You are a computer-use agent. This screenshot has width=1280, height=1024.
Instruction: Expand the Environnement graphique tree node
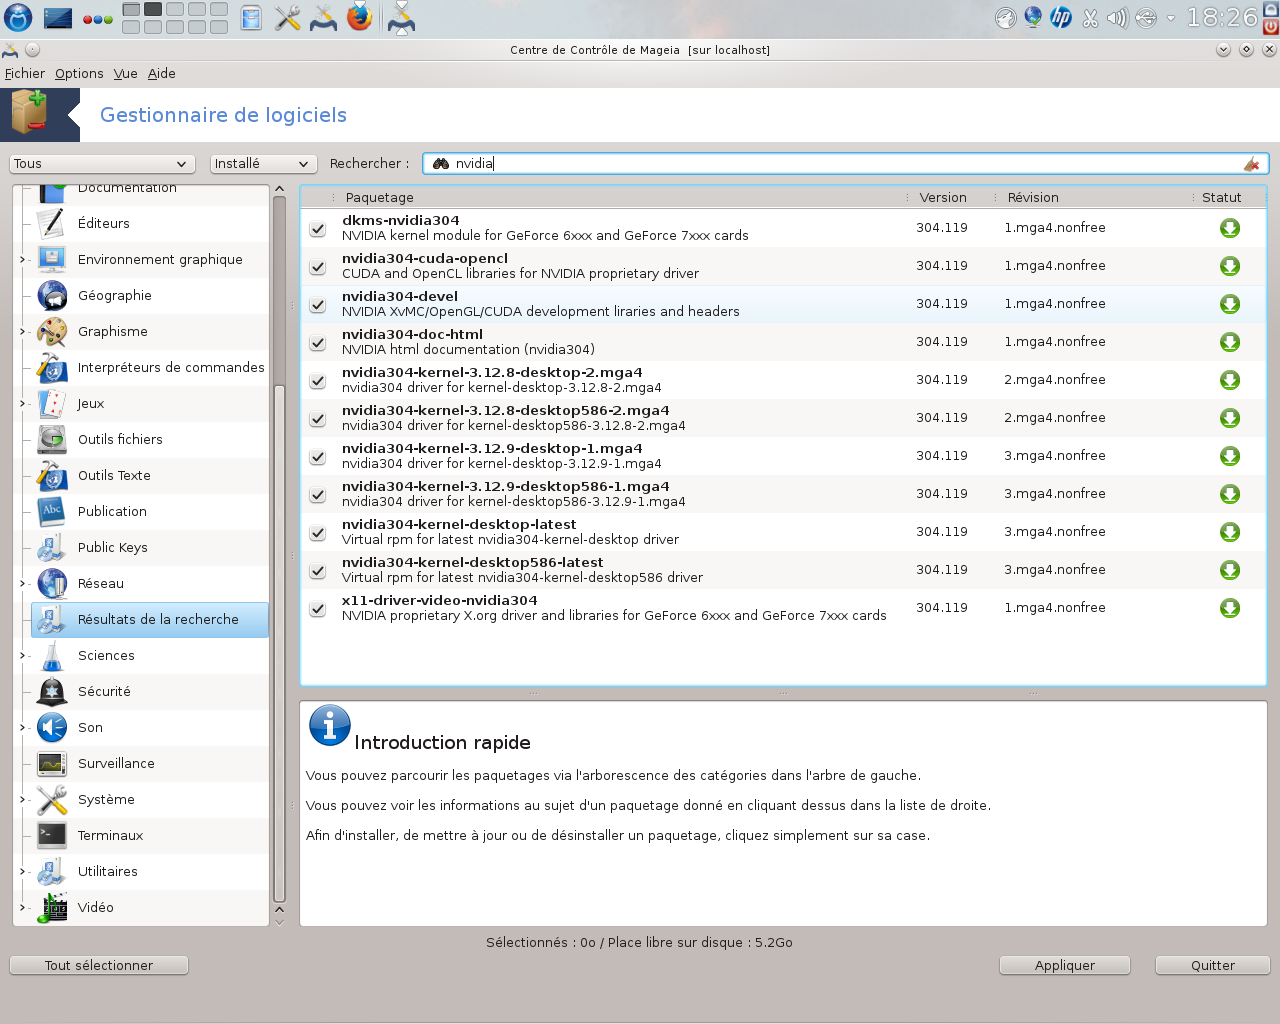point(23,259)
